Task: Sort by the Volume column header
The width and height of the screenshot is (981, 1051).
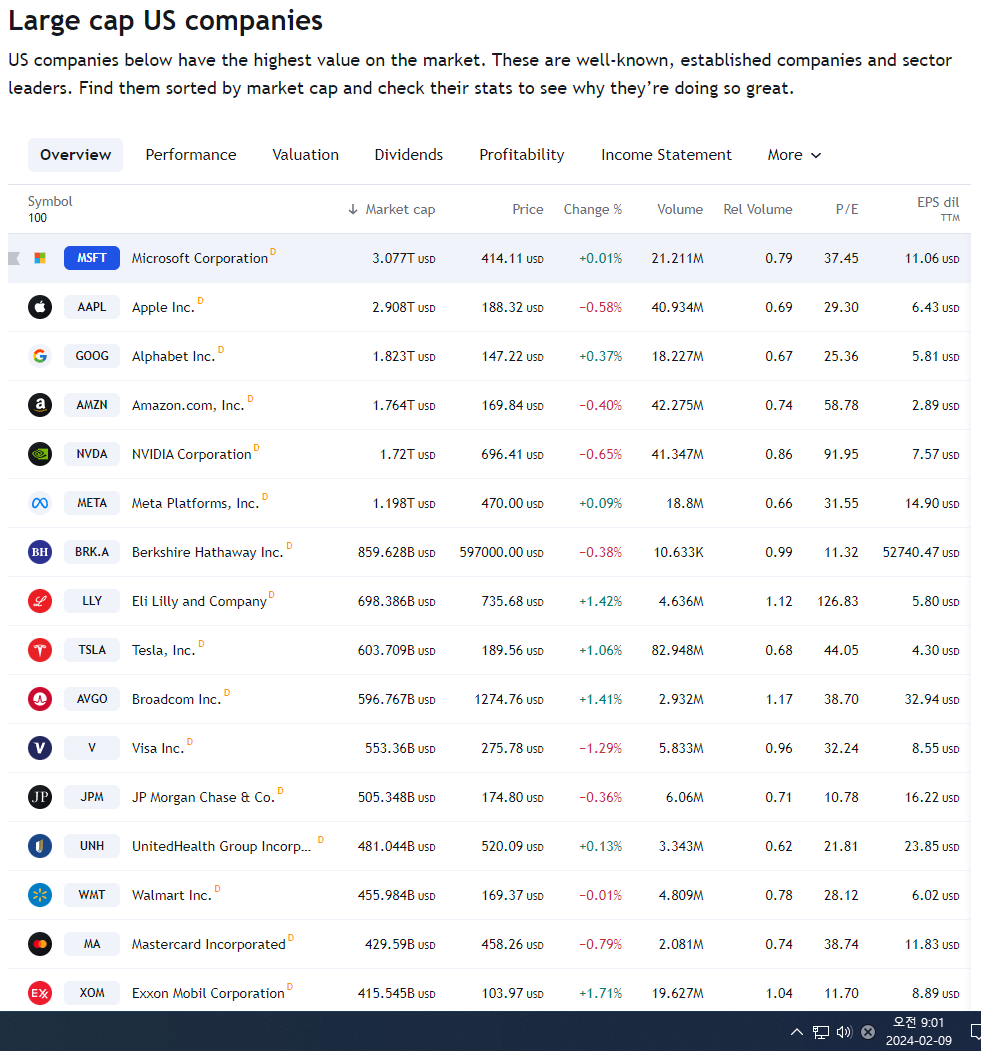Action: 680,210
